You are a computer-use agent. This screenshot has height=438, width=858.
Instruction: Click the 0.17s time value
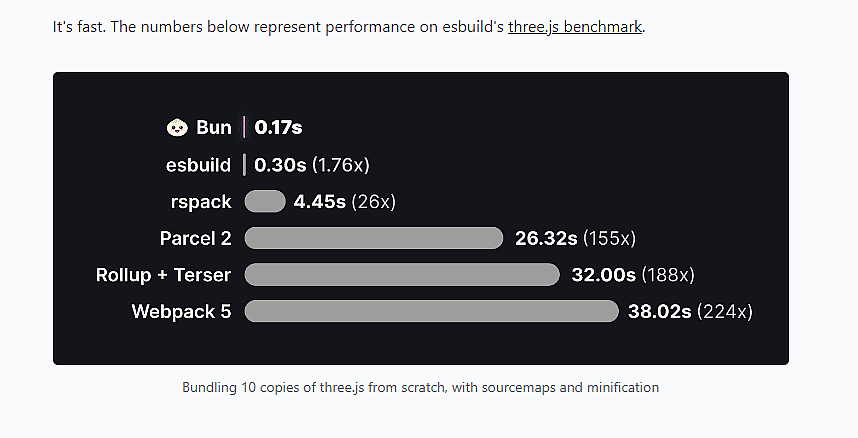pyautogui.click(x=279, y=128)
